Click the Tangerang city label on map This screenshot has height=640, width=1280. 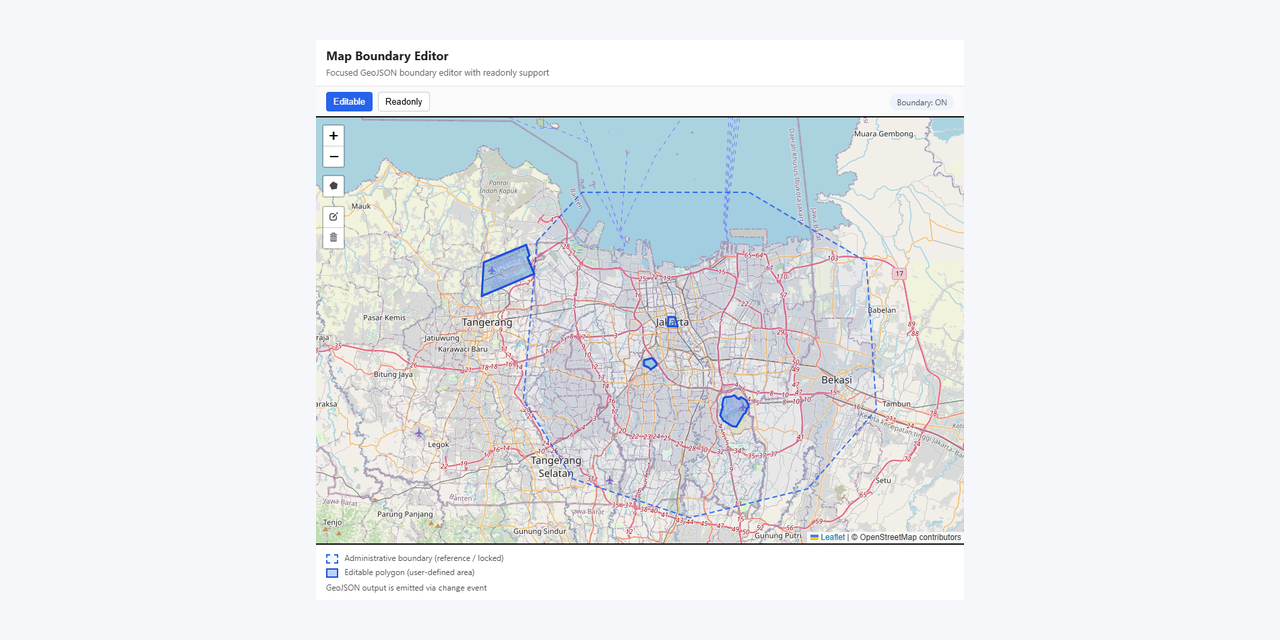487,322
